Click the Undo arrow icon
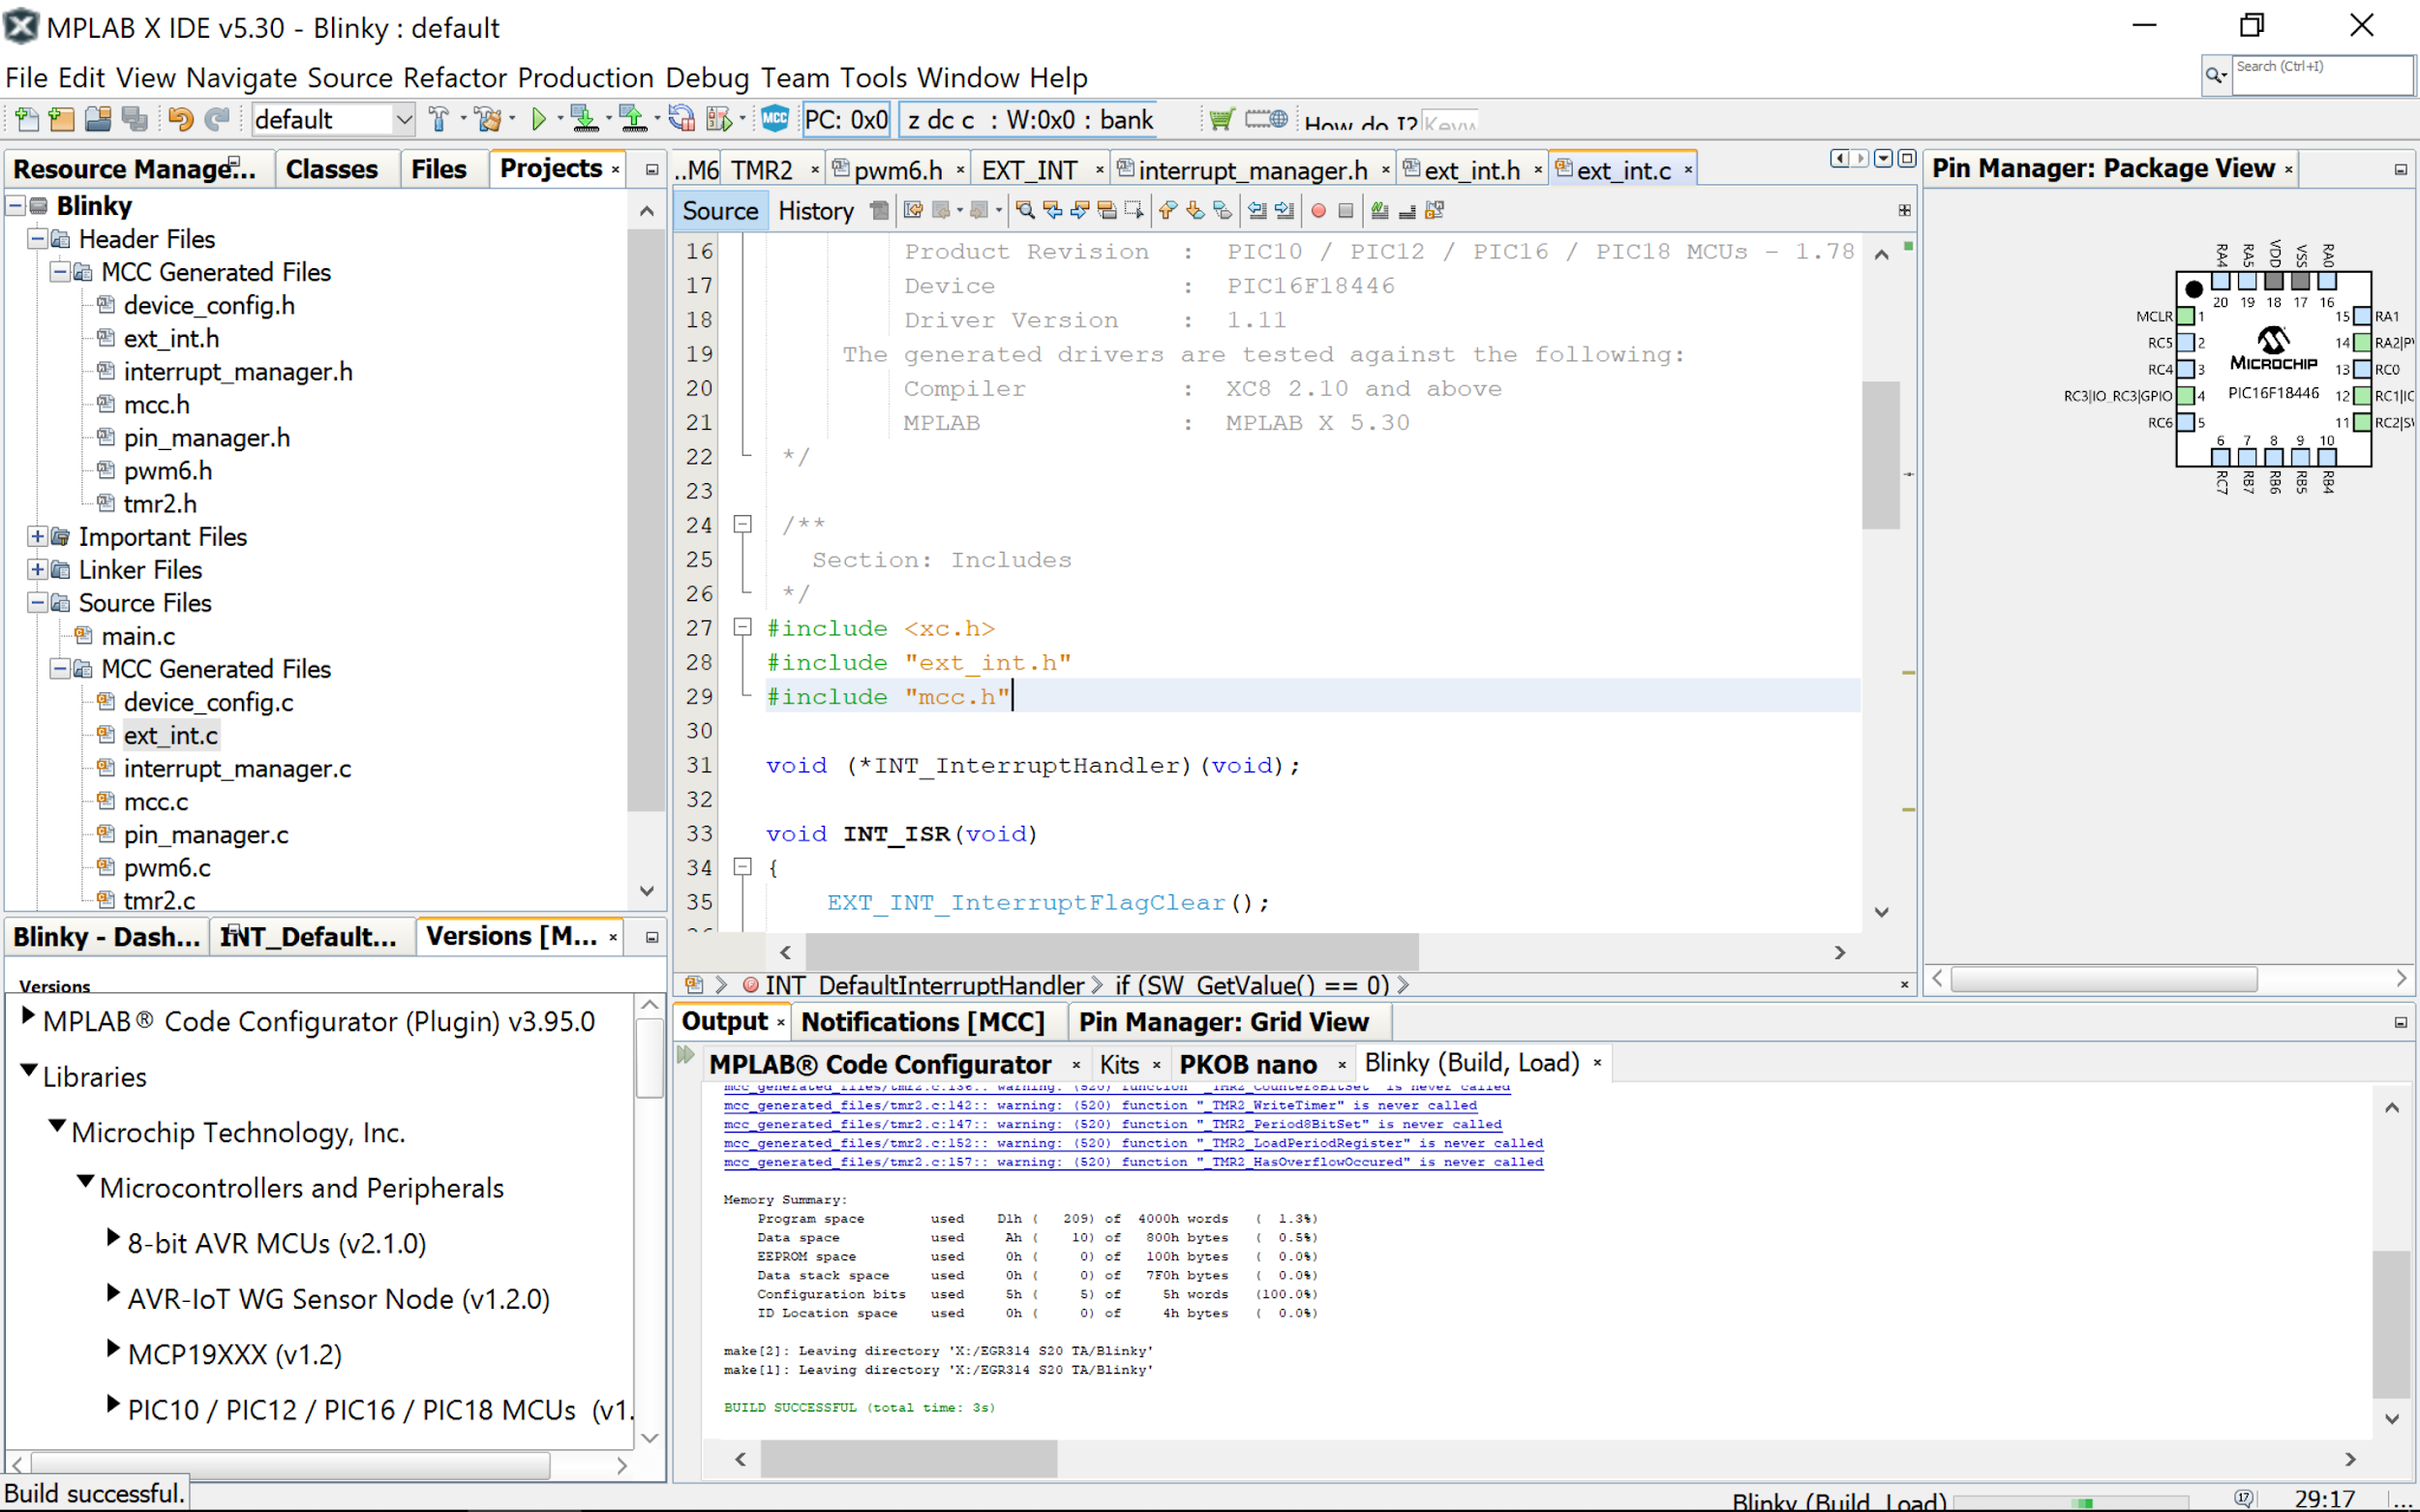Viewport: 2420px width, 1512px height. pyautogui.click(x=180, y=120)
